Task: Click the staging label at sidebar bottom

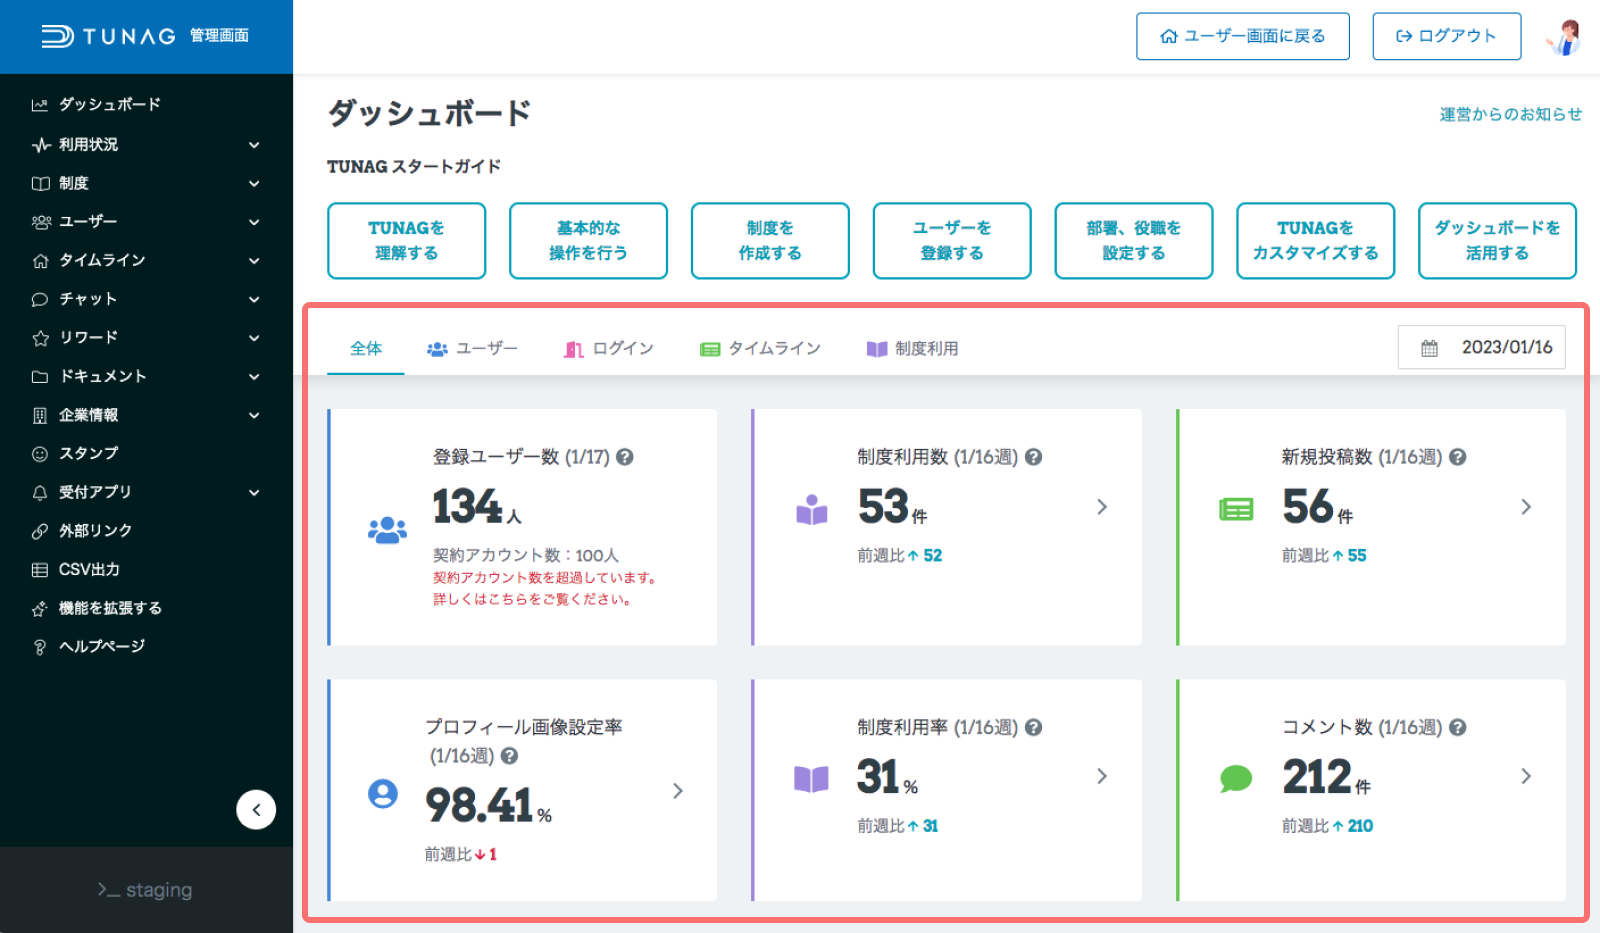Action: coord(145,890)
